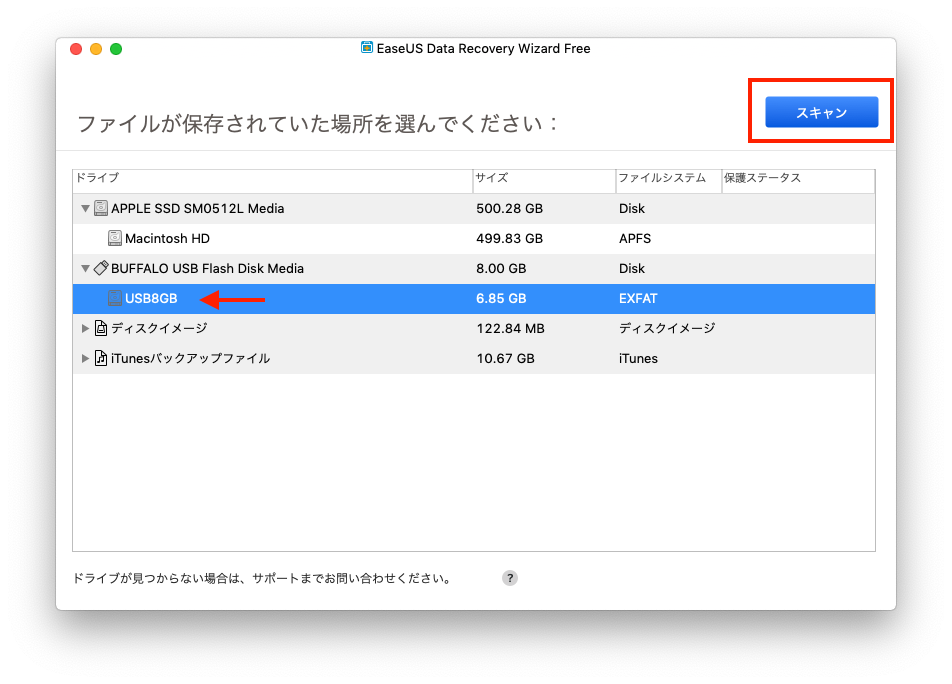Collapse the BUFFALO USB Flash Disk tree
Screen dimensions: 952x684
(85, 269)
